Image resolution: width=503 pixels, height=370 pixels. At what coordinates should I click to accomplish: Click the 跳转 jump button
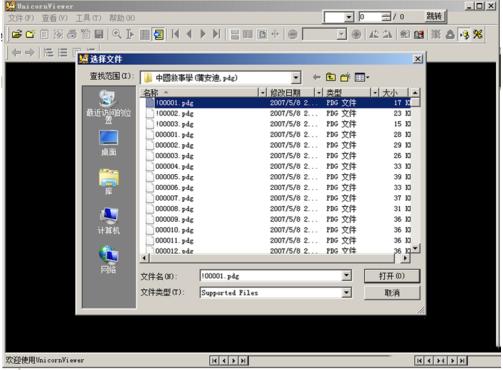[x=434, y=16]
